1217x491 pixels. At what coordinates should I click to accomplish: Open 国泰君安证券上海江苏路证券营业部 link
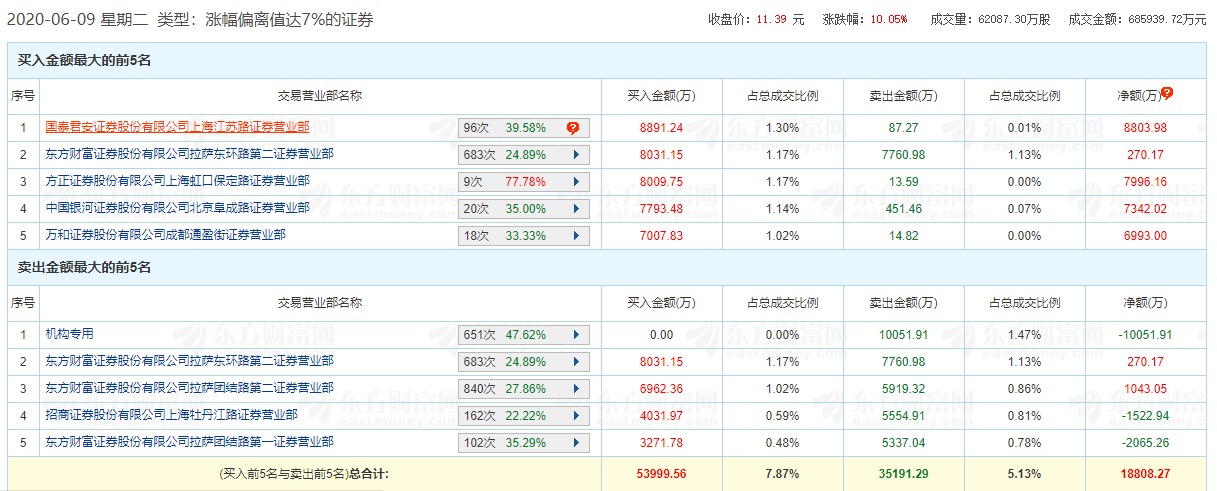coord(177,127)
